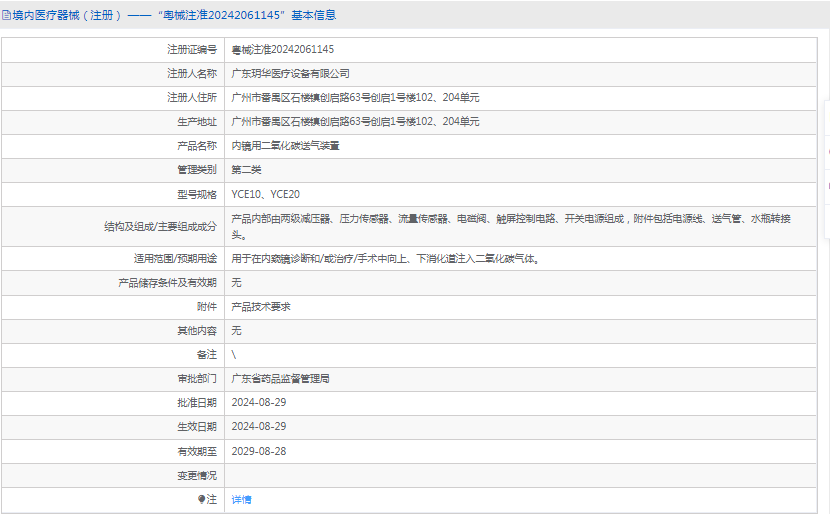This screenshot has height=514, width=830.
Task: Click expiry date 2029-08-28
Action: tap(259, 452)
